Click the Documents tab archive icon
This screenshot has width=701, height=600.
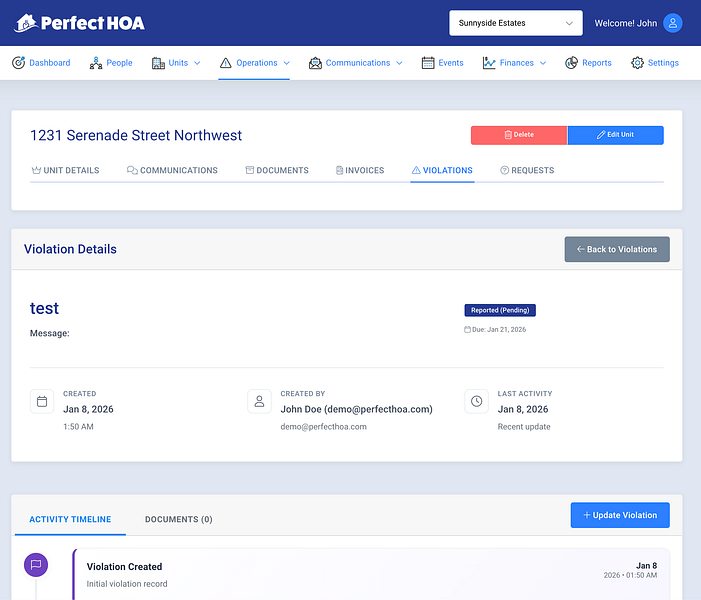[249, 170]
